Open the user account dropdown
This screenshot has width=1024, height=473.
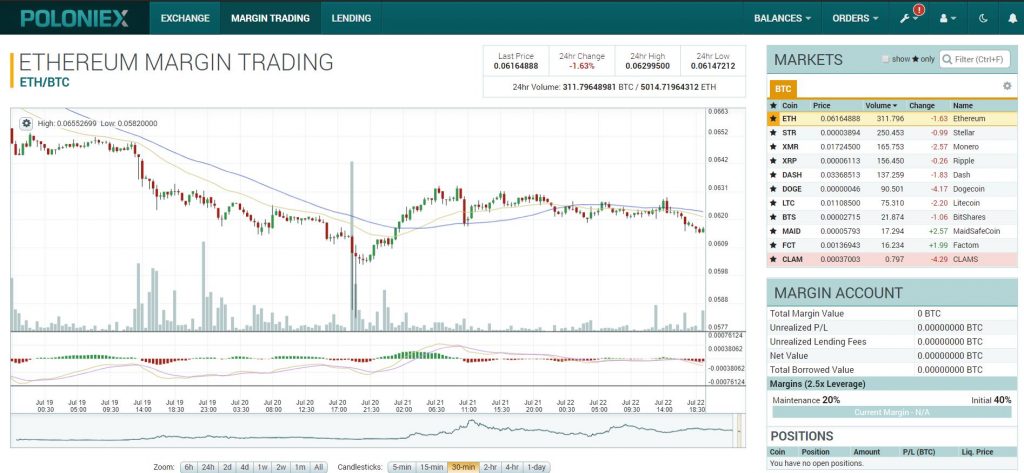click(946, 18)
